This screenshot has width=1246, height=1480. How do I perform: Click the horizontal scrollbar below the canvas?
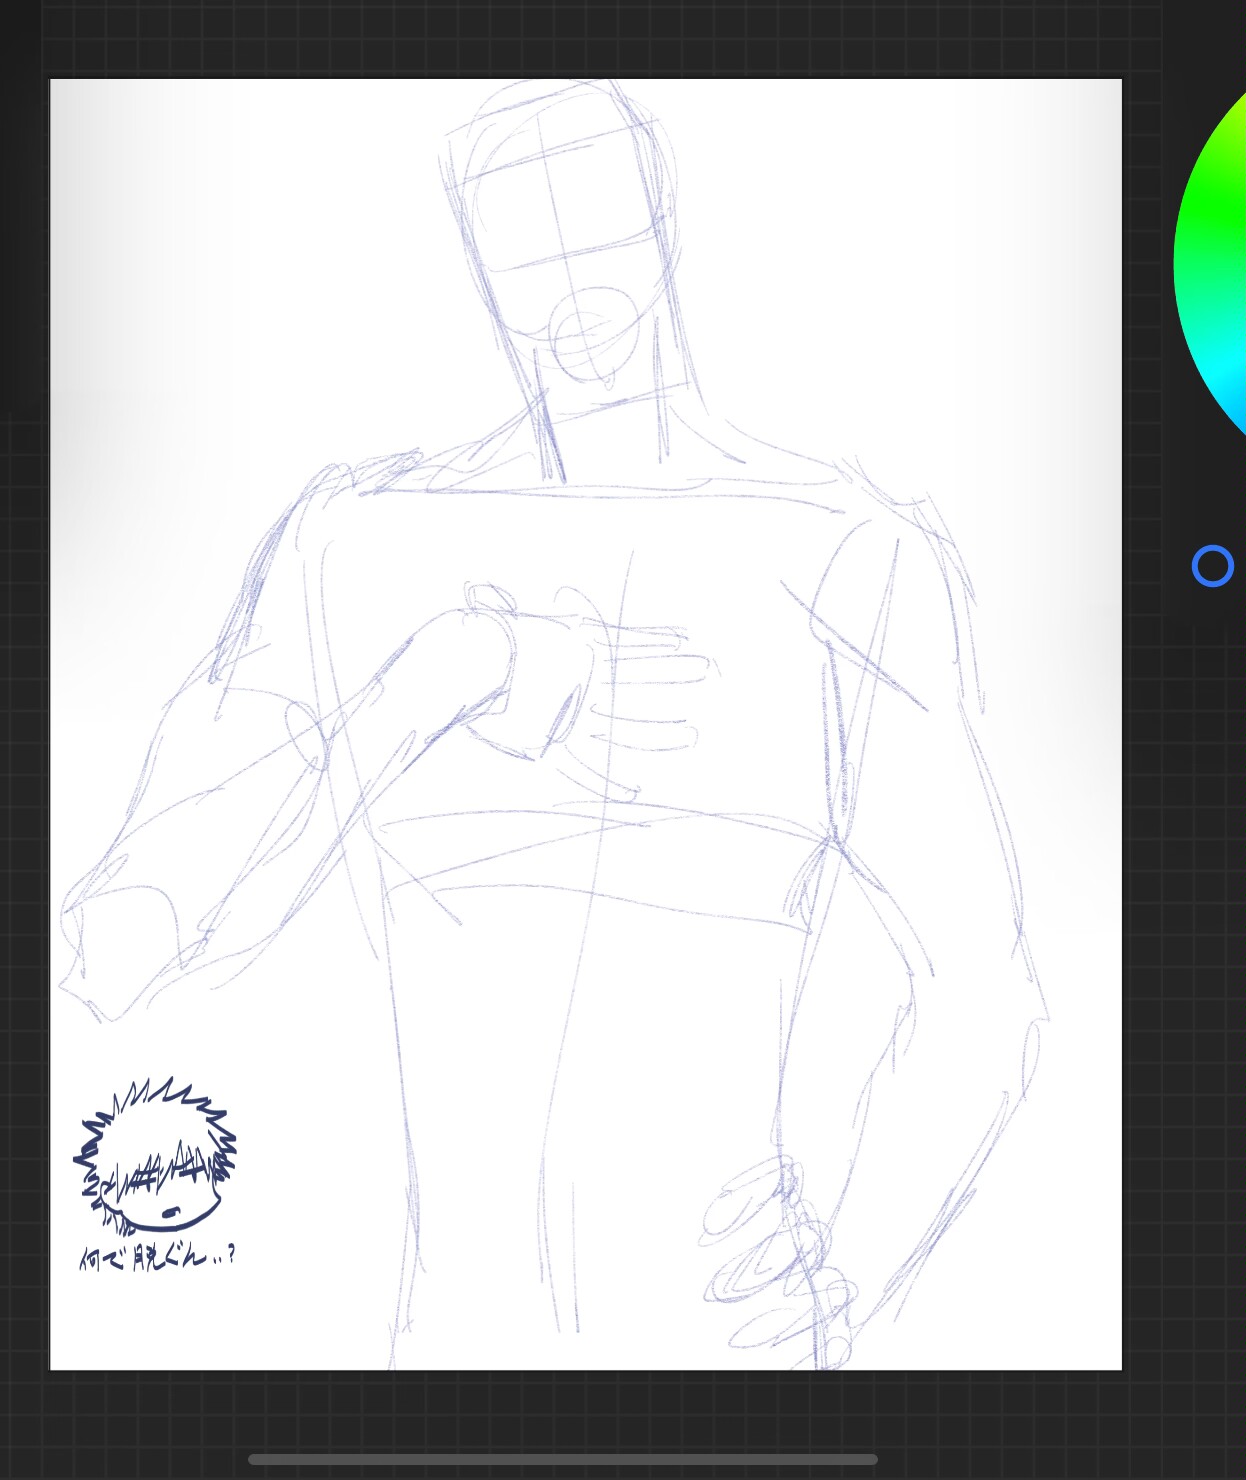tap(562, 1459)
